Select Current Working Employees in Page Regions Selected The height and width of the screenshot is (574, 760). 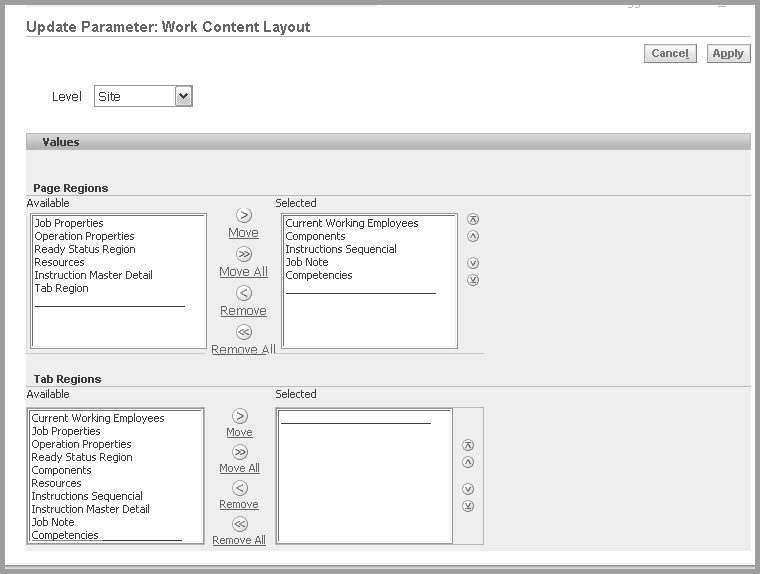[352, 223]
